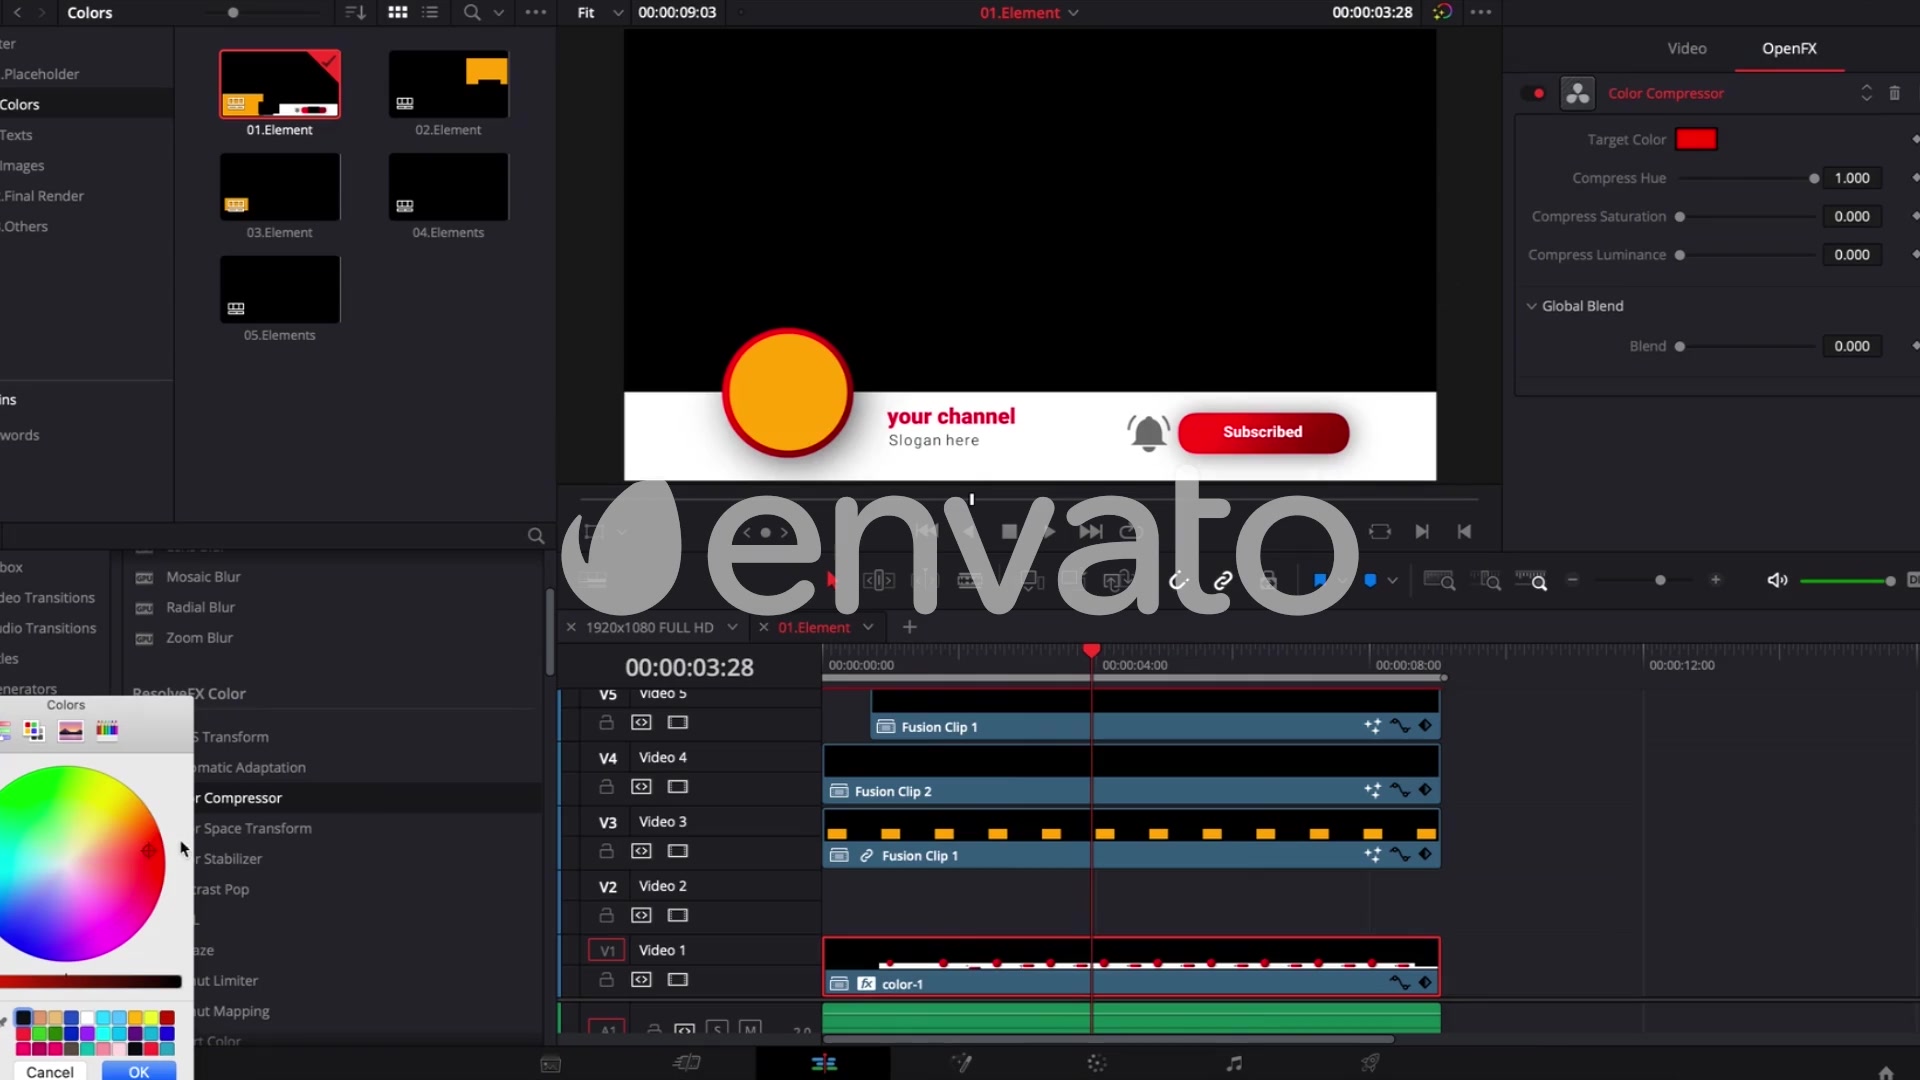Viewport: 1920px width, 1080px height.
Task: Switch media pool to thumbnail grid view
Action: (397, 13)
